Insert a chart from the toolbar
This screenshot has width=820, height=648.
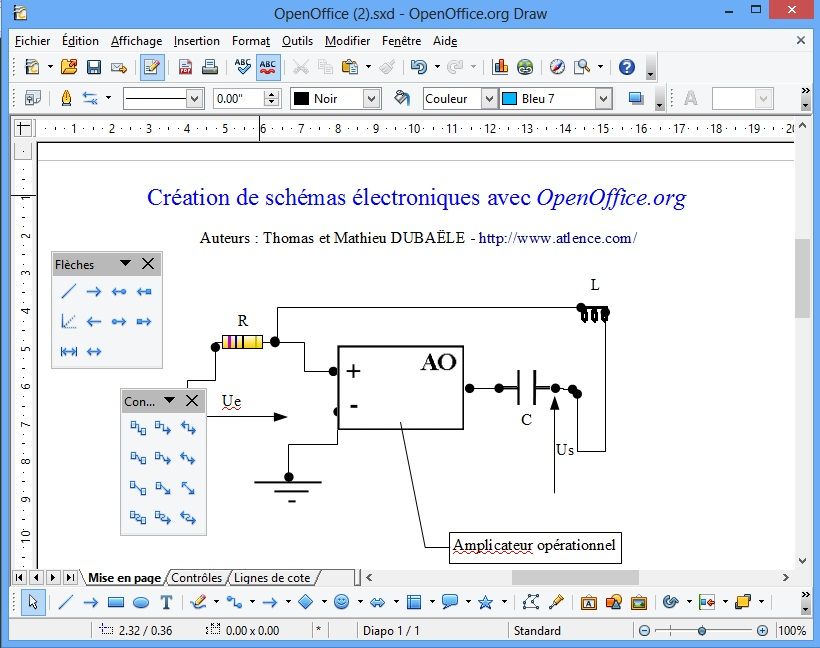point(500,67)
